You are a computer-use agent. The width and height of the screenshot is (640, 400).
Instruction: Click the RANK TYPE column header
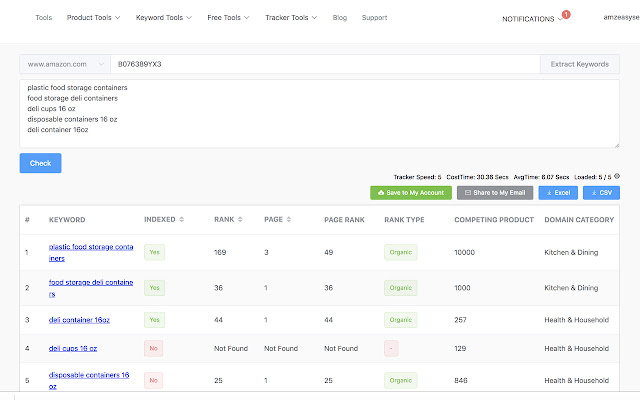404,220
